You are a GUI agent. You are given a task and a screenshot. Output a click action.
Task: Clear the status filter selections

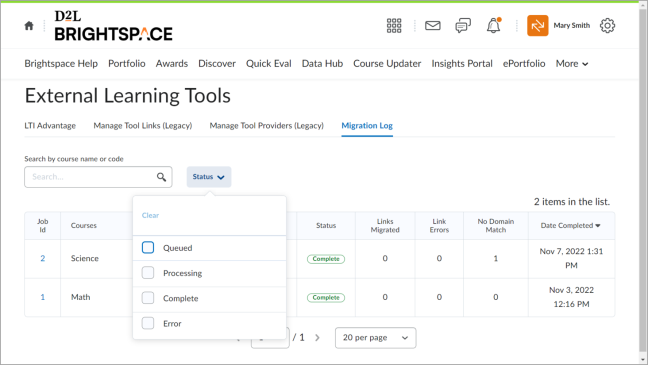coord(150,215)
